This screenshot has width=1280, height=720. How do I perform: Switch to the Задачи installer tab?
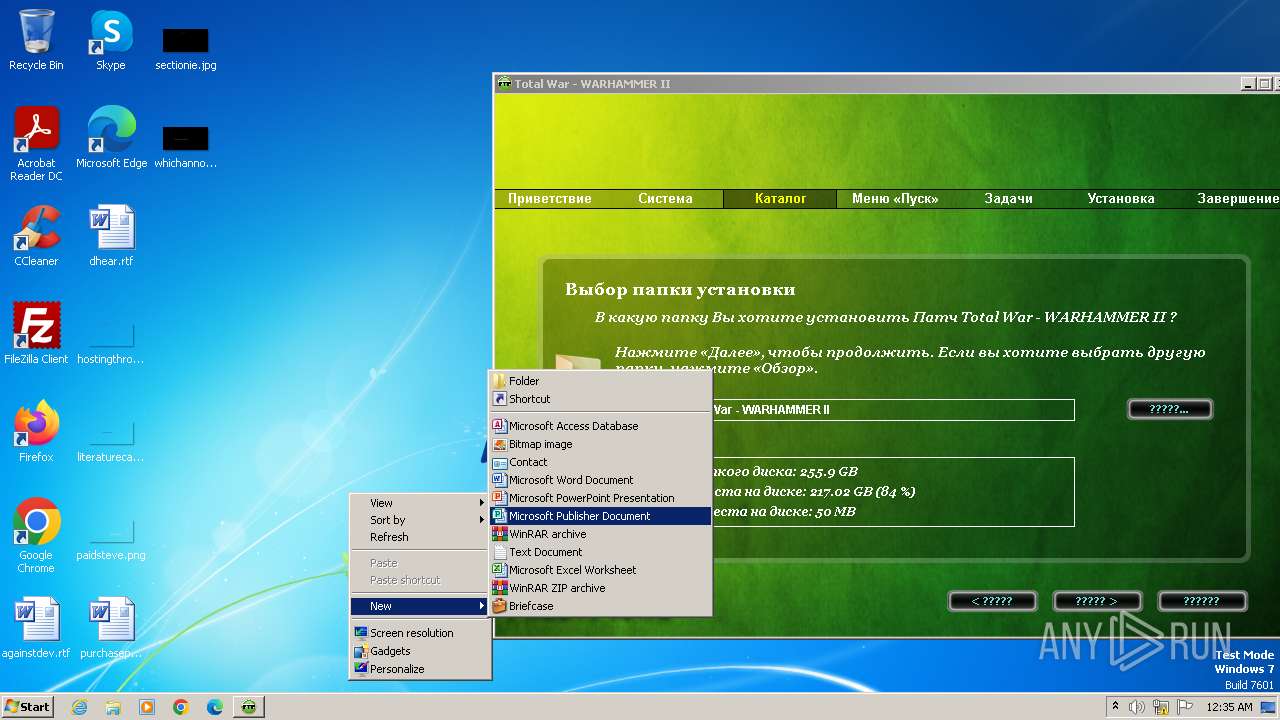[1008, 199]
